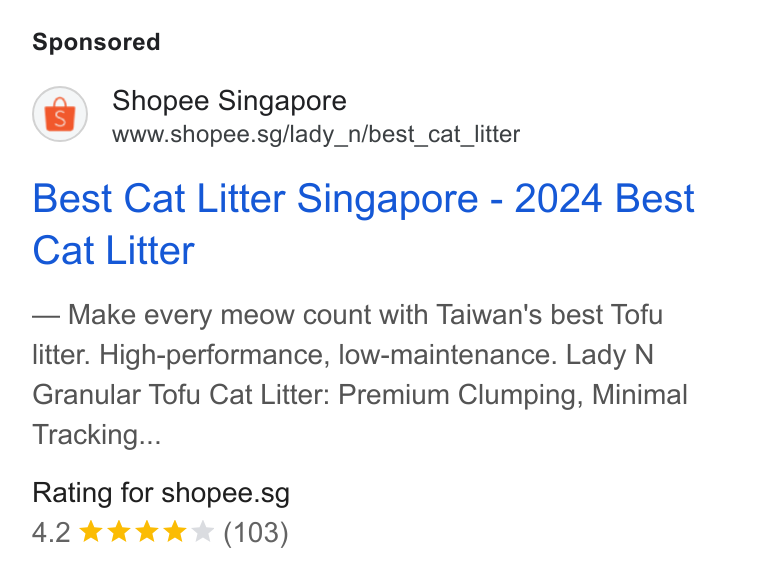Viewport: 760px width, 576px height.
Task: Select the (103) review count
Action: coord(256,532)
